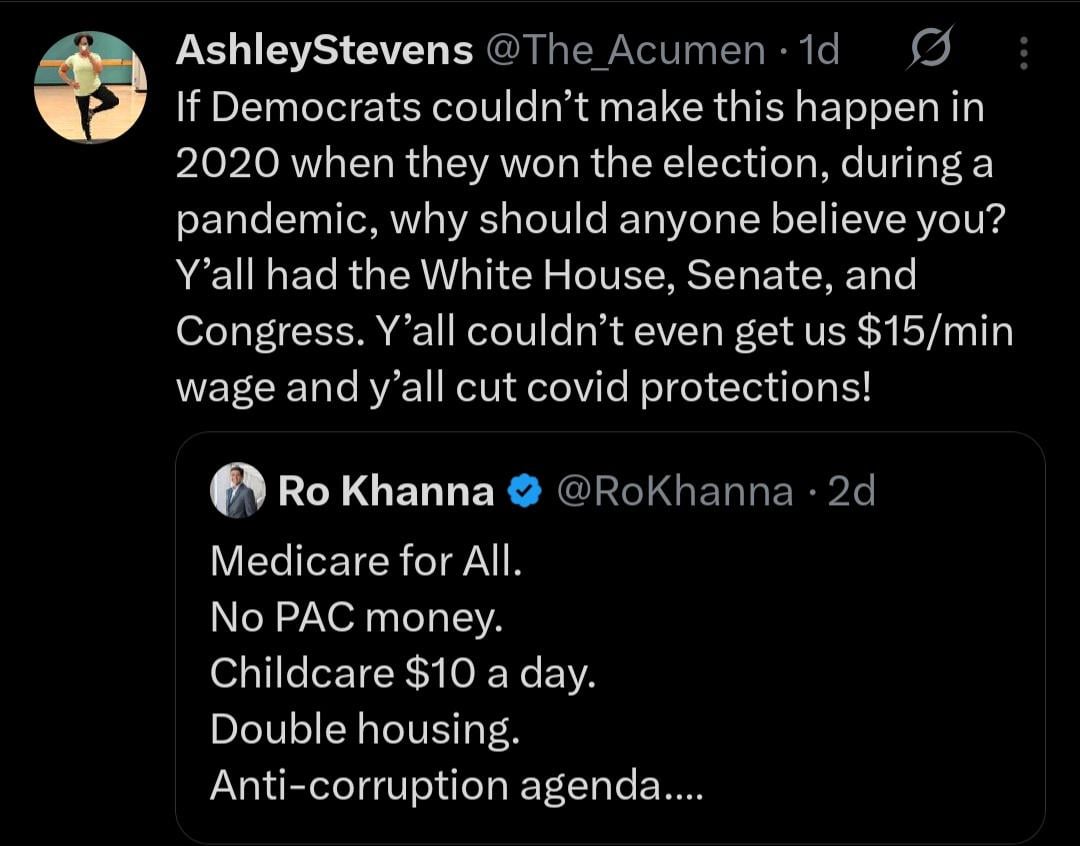
Task: Go to the @RoKhanna handle
Action: point(673,491)
